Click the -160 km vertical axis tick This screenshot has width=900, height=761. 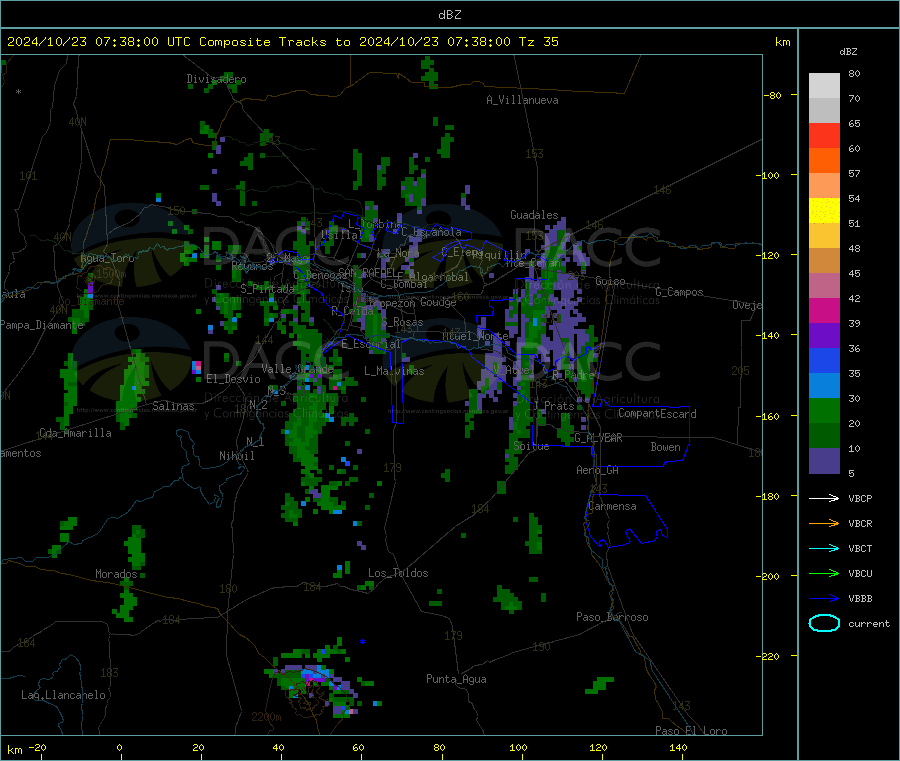(770, 416)
